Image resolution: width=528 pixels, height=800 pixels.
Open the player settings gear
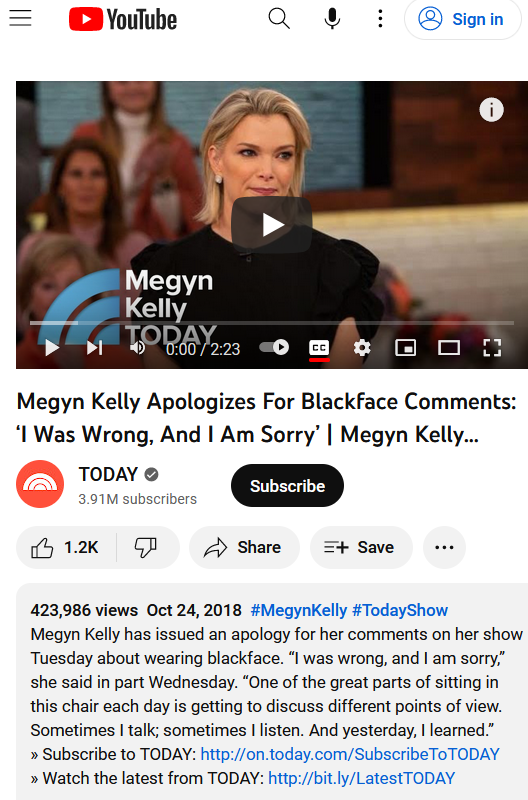pyautogui.click(x=362, y=348)
